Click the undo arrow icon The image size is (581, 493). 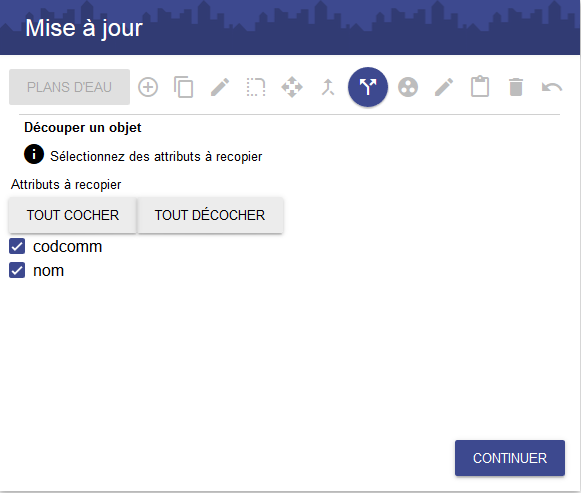pos(552,87)
